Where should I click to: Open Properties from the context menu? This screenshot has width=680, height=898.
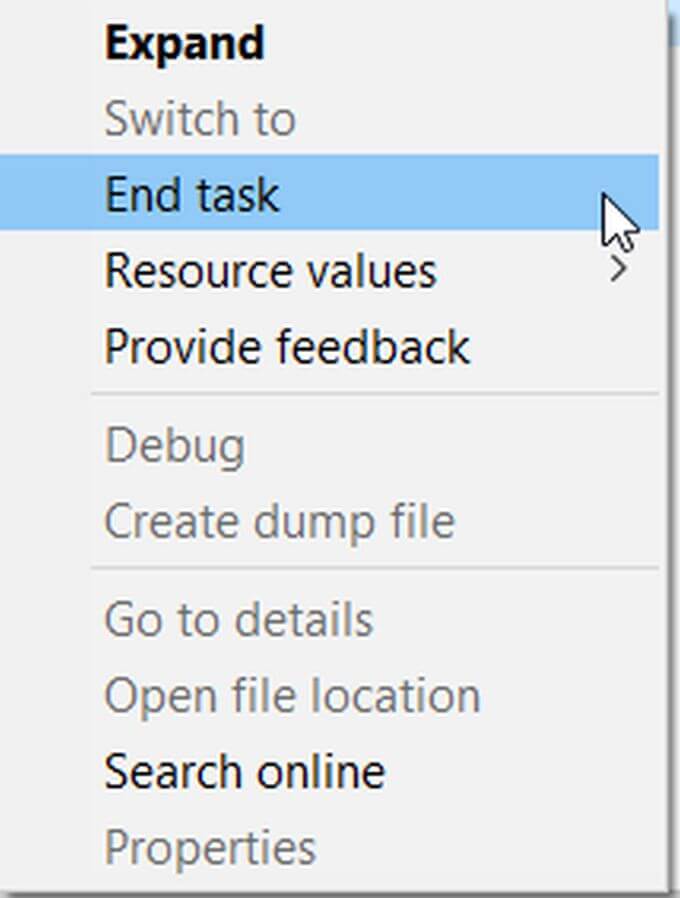210,848
